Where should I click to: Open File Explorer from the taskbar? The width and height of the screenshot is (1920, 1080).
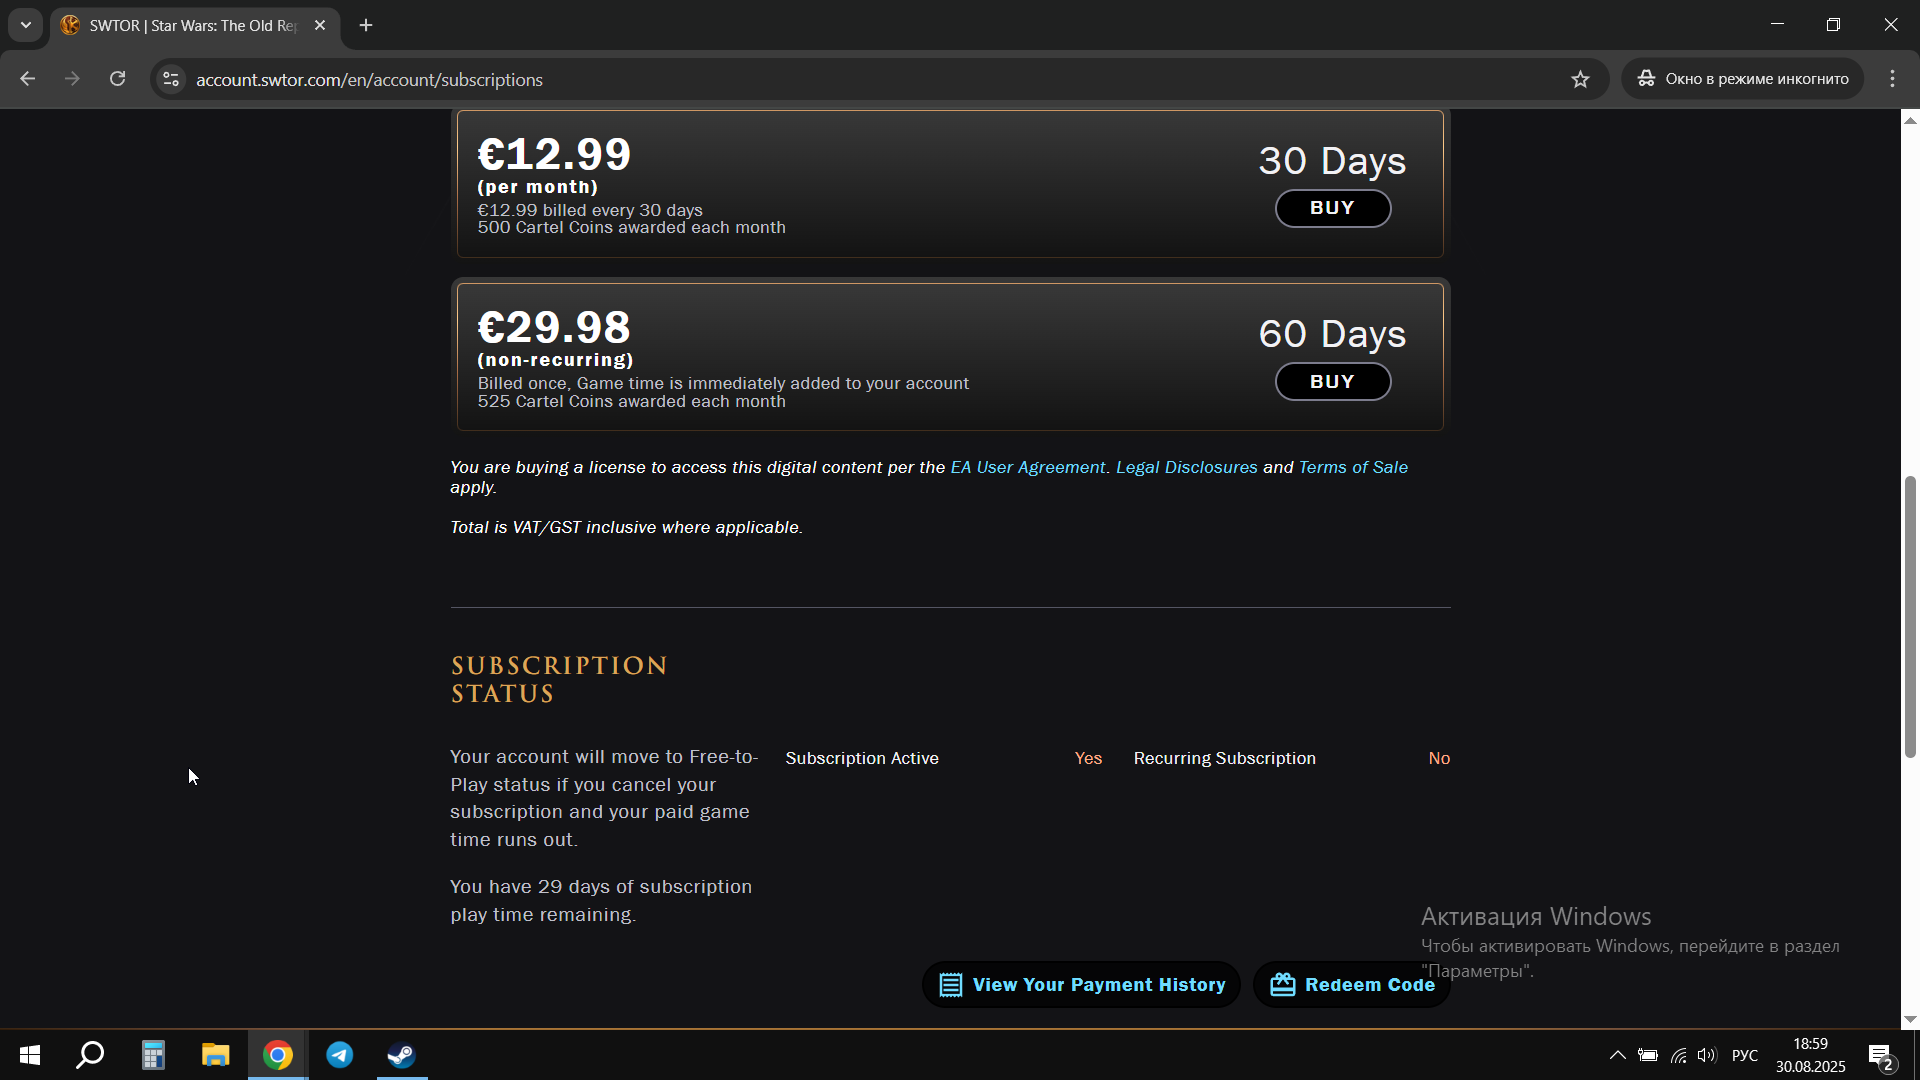click(215, 1055)
